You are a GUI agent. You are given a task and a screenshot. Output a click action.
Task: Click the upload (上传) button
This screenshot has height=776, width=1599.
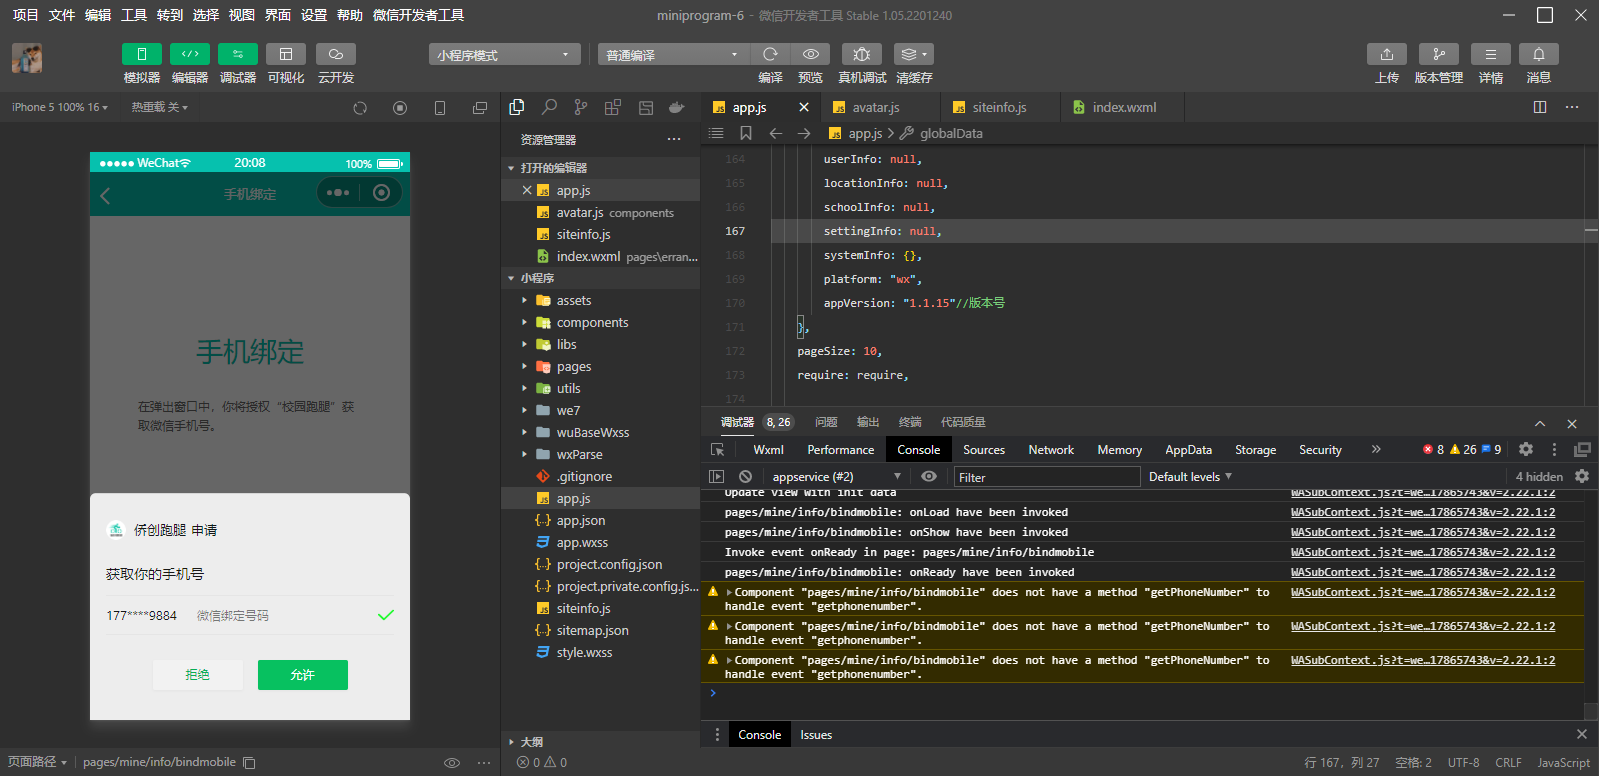[1387, 54]
